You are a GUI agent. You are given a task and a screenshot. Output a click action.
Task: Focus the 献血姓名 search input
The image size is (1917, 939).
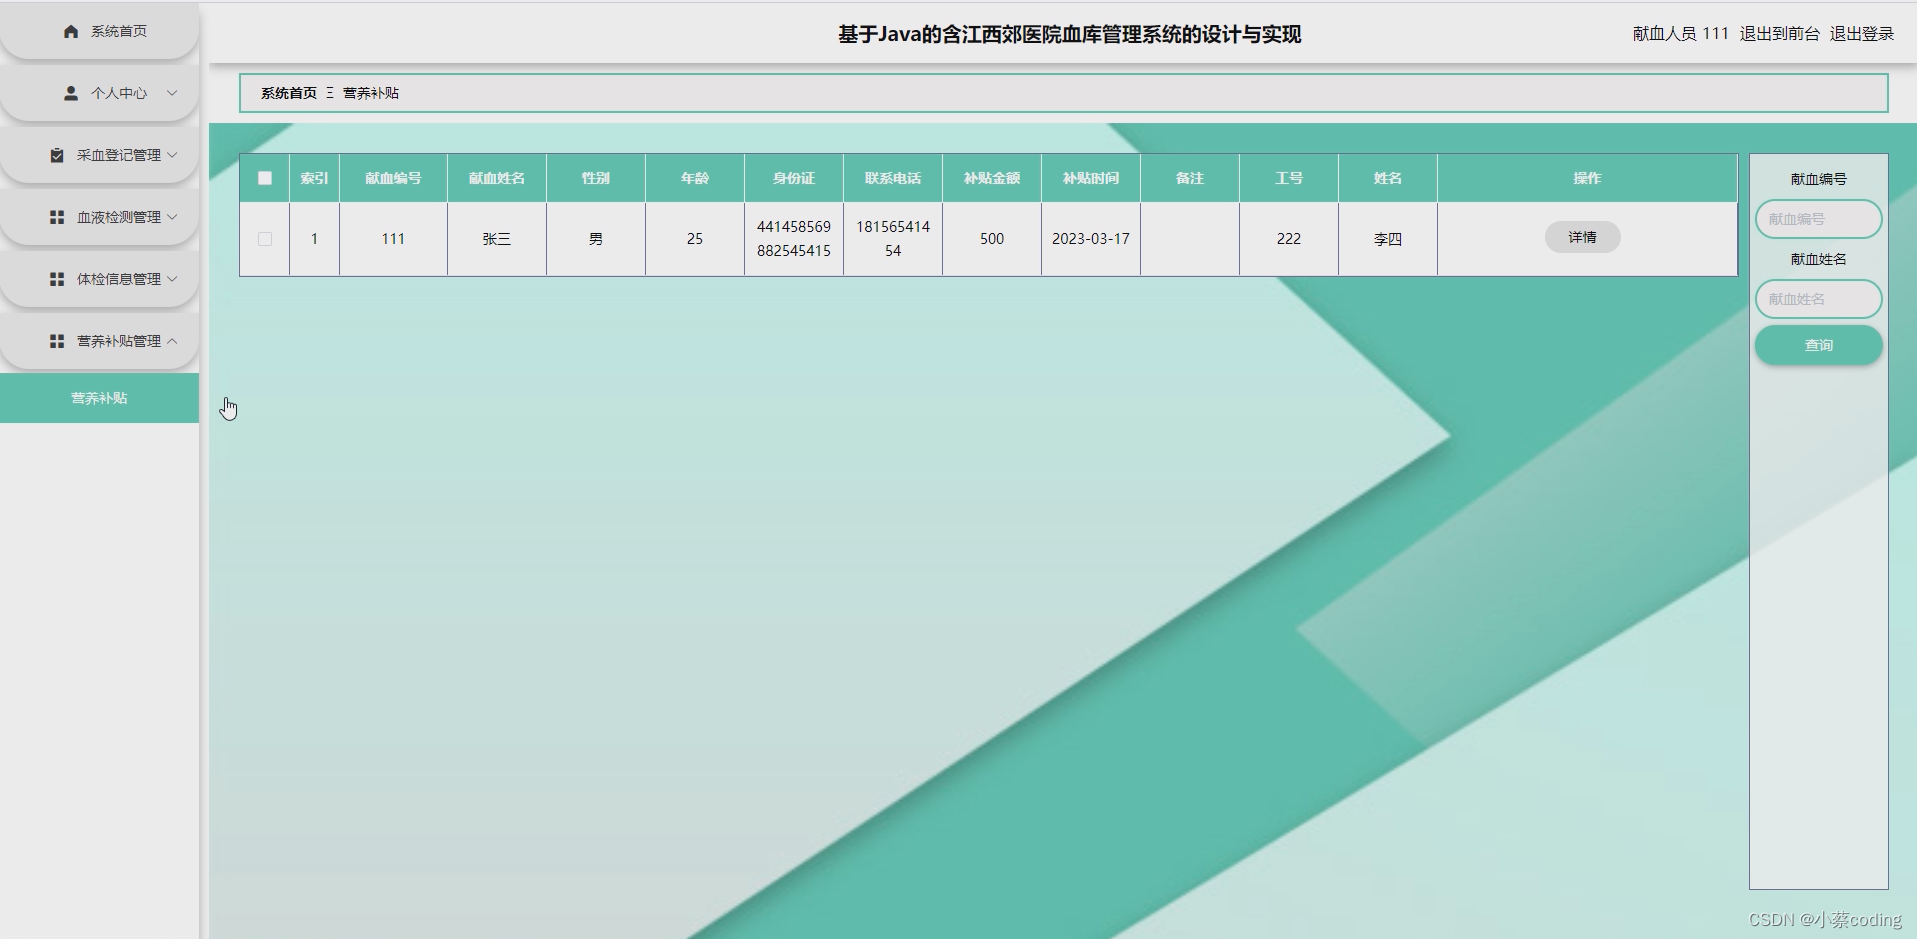click(1818, 299)
